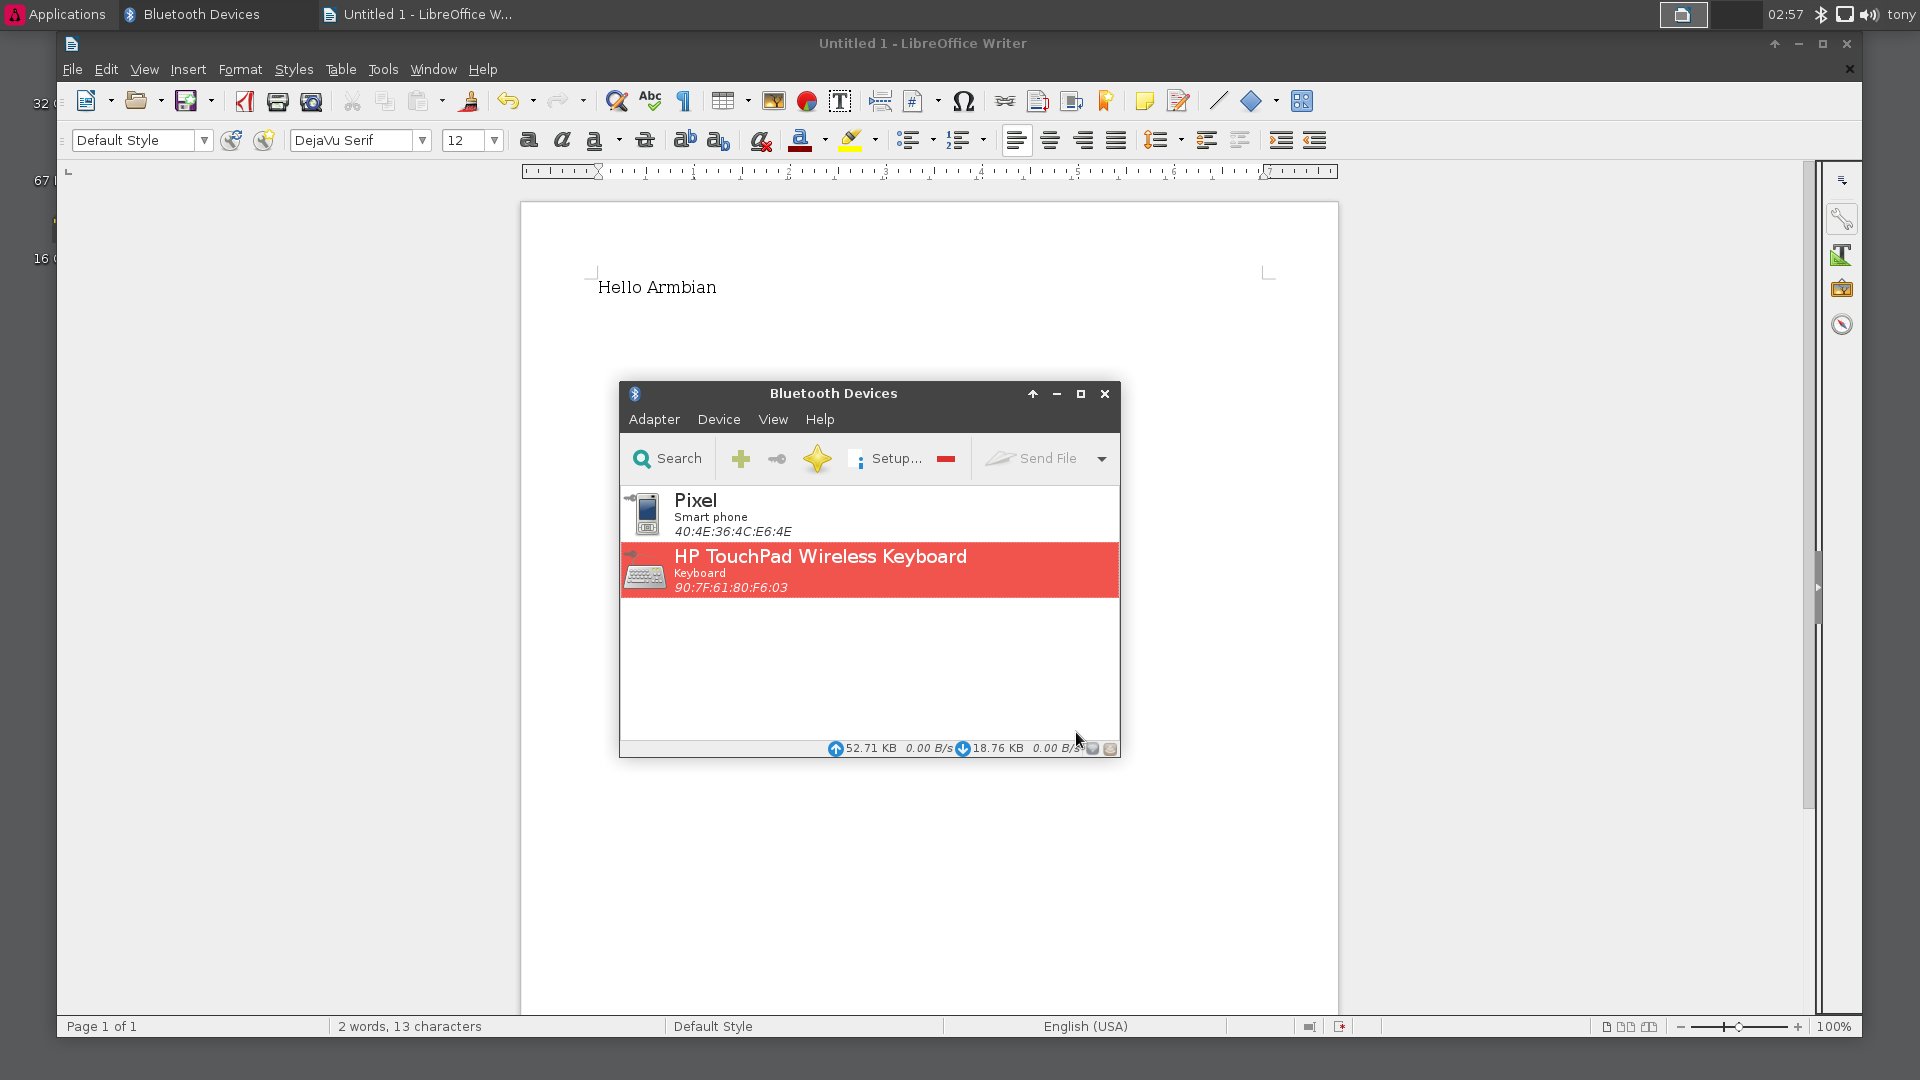Open sidebar Properties wrench icon
The width and height of the screenshot is (1920, 1080).
click(x=1842, y=219)
